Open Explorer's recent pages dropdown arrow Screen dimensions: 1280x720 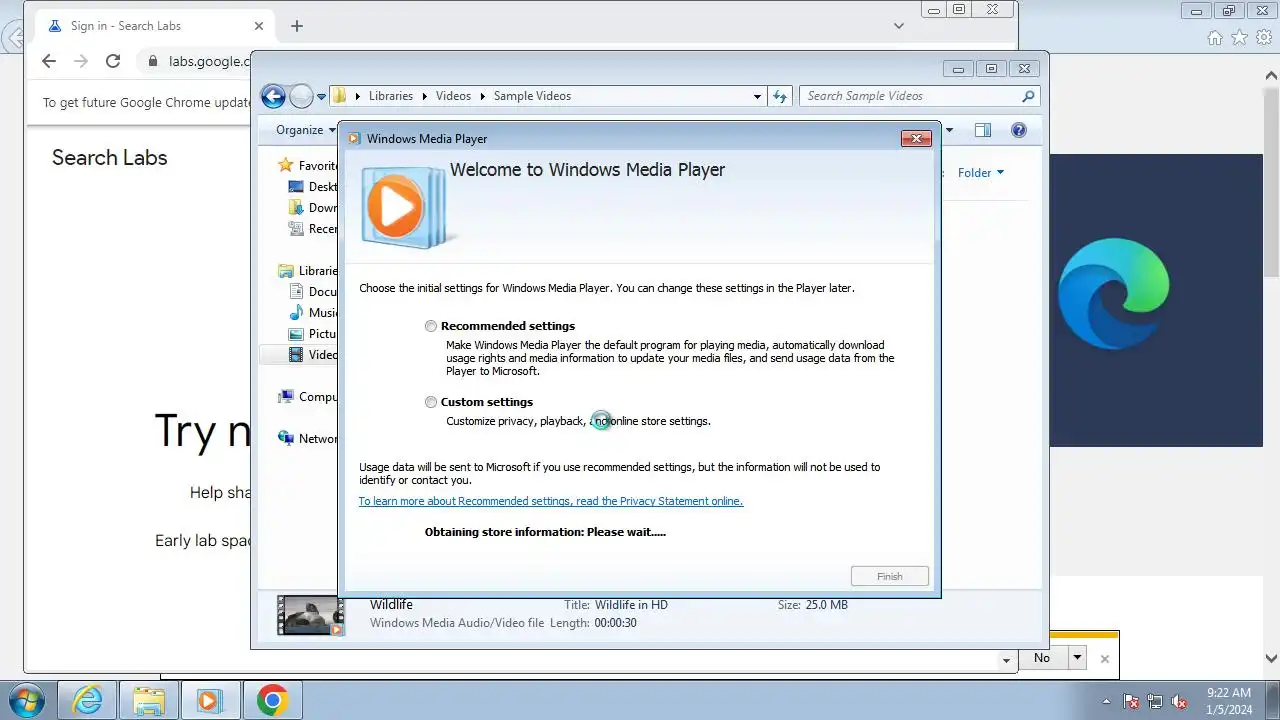tap(321, 97)
